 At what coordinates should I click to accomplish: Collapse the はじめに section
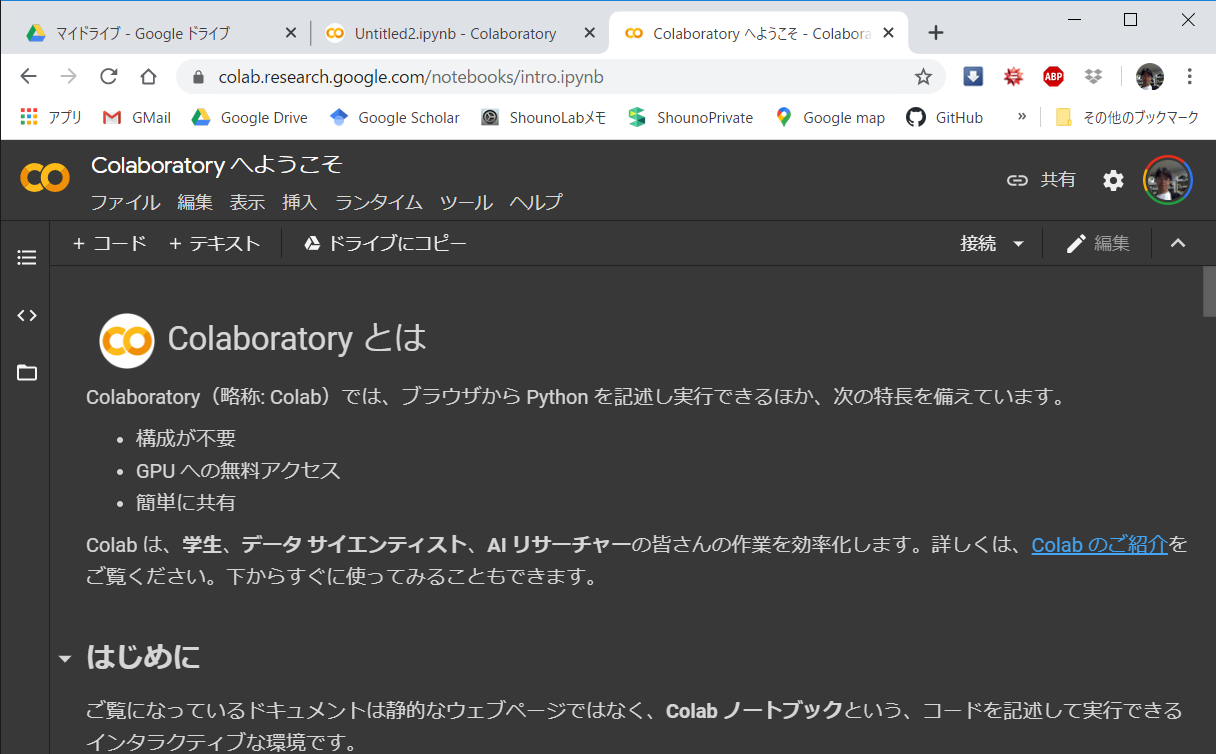[65, 659]
